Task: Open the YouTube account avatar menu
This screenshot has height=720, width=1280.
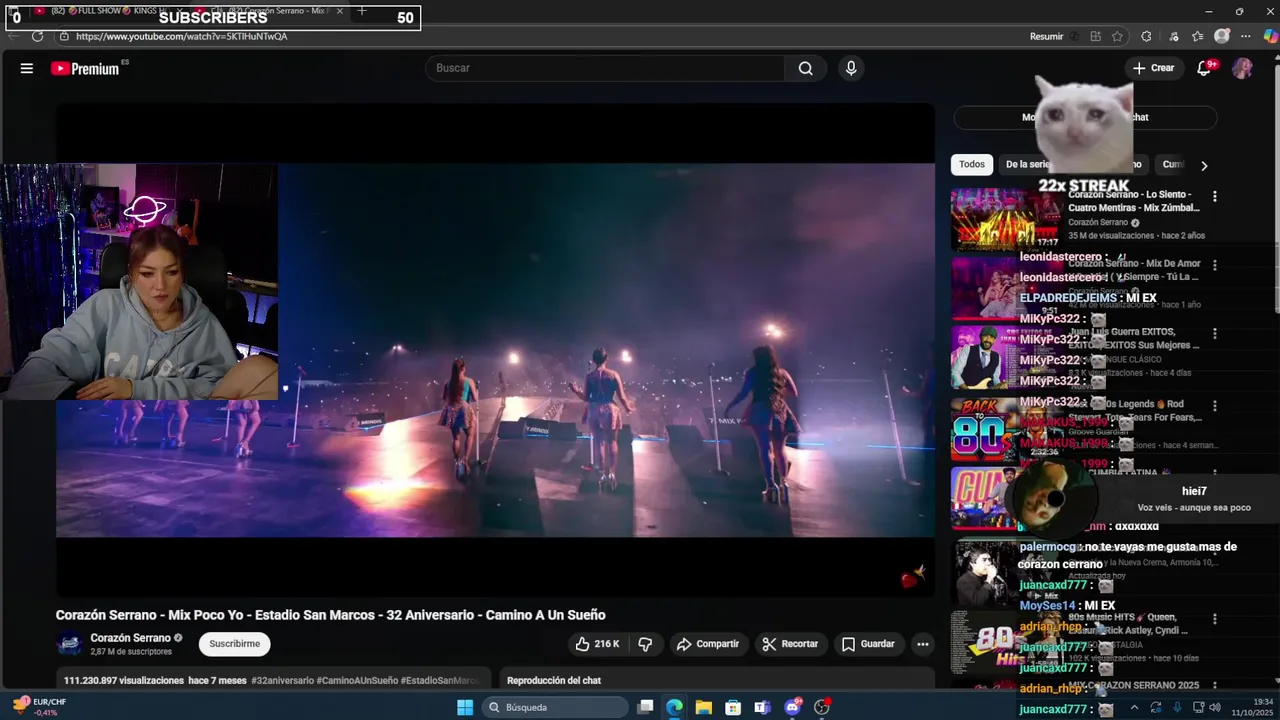Action: pos(1242,68)
